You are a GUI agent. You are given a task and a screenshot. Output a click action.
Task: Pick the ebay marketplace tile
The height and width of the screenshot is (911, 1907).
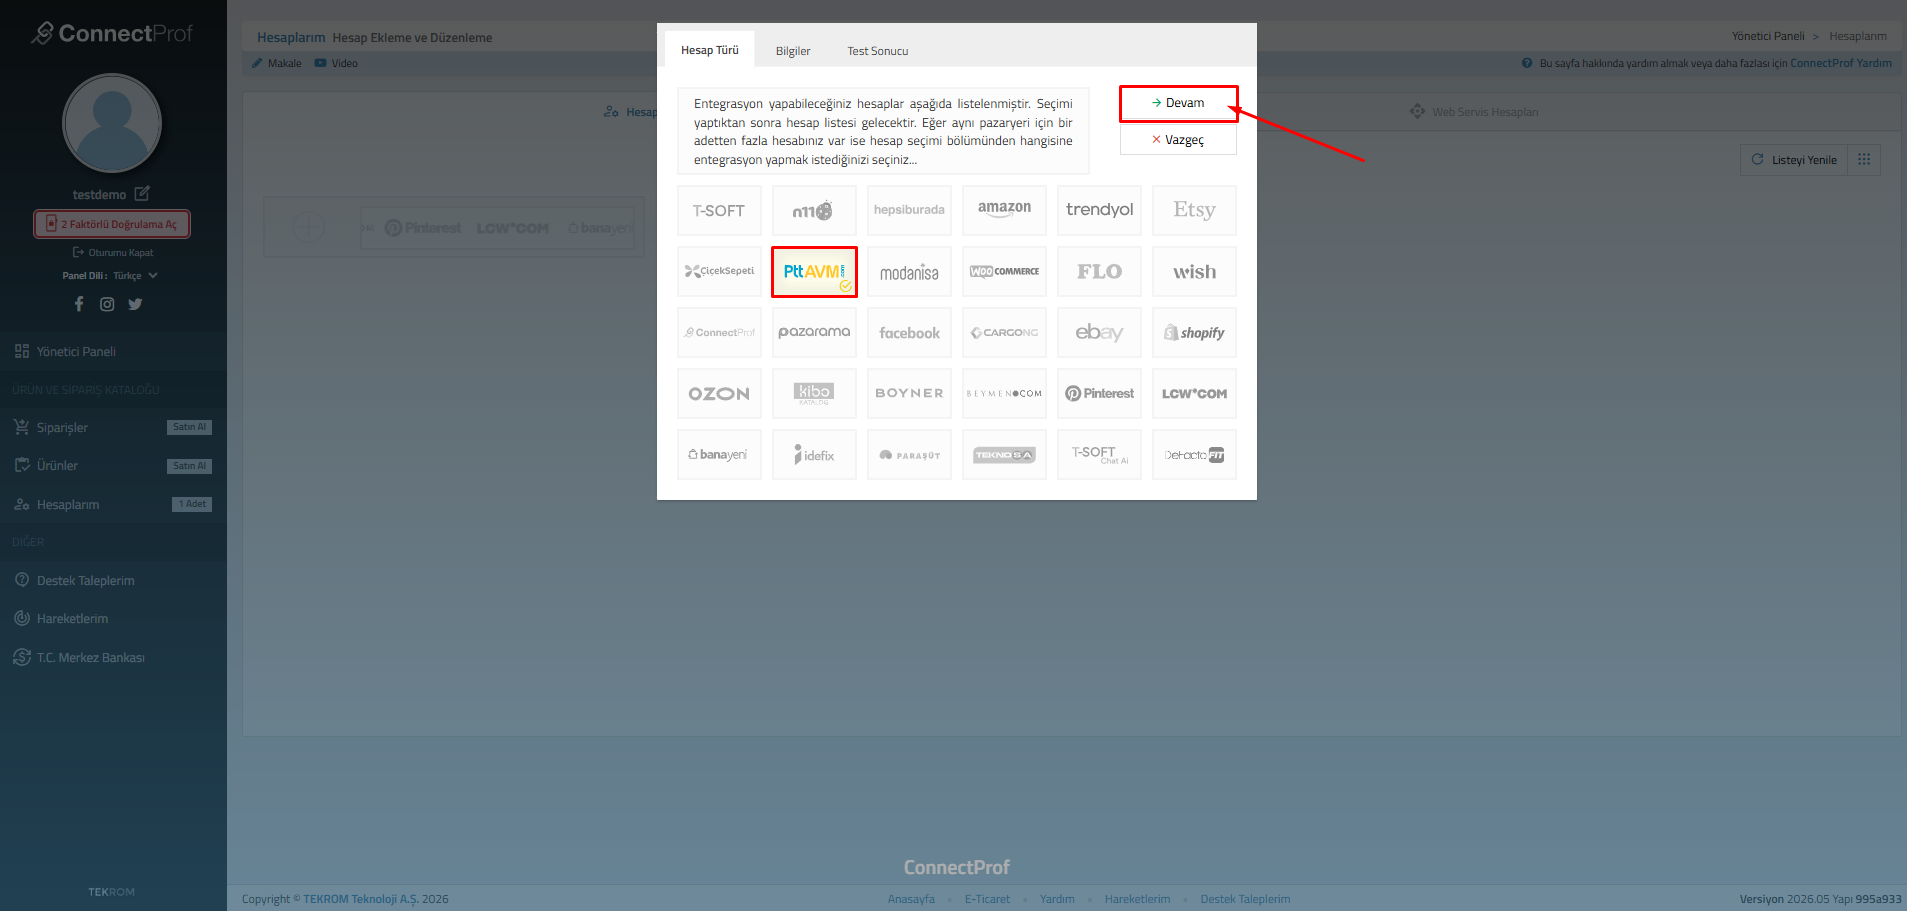point(1099,333)
